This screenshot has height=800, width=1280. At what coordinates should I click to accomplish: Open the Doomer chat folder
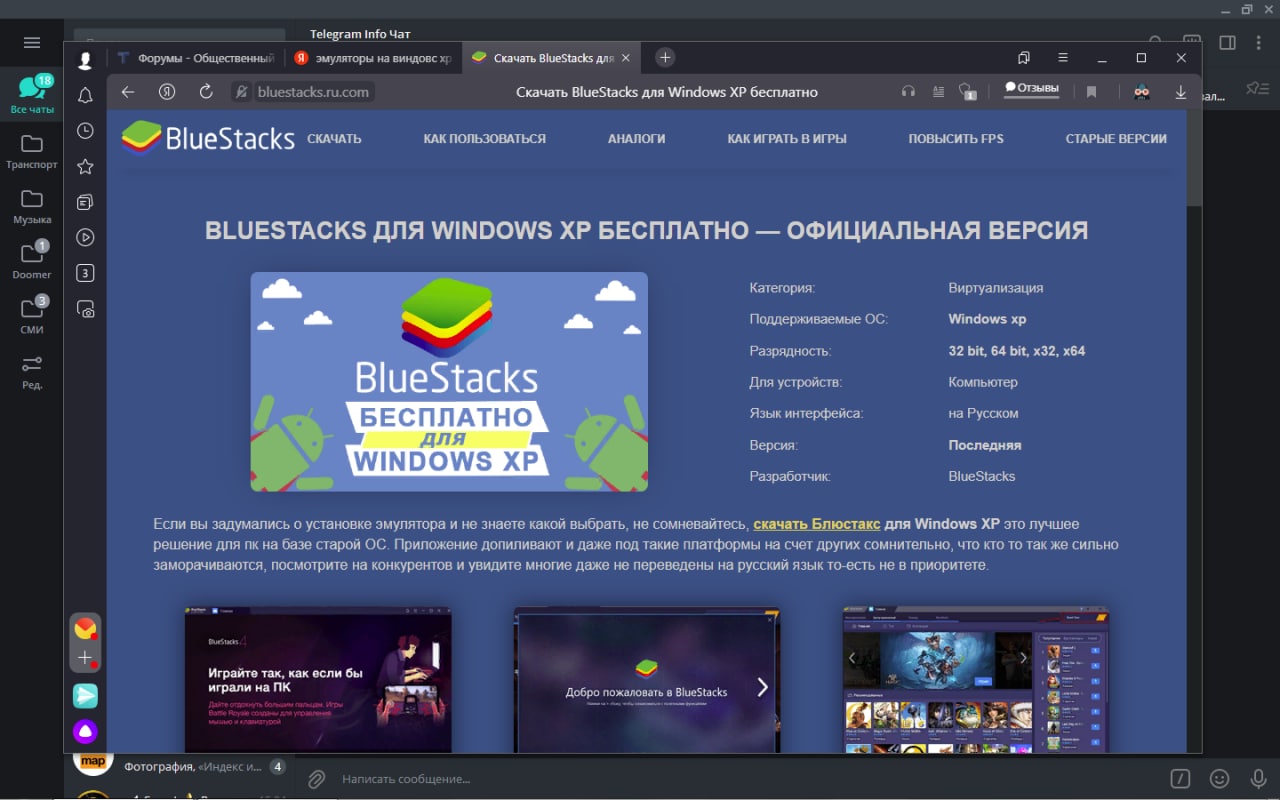(x=32, y=260)
